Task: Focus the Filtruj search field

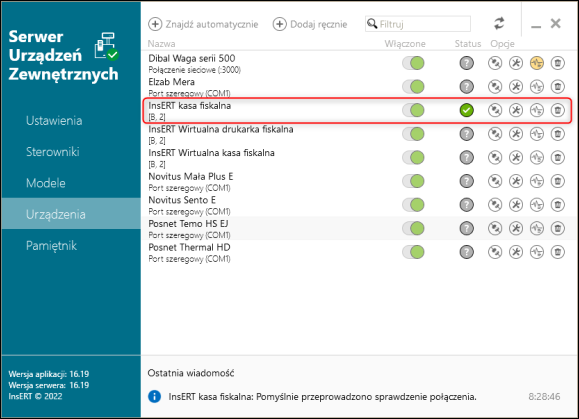Action: click(418, 24)
